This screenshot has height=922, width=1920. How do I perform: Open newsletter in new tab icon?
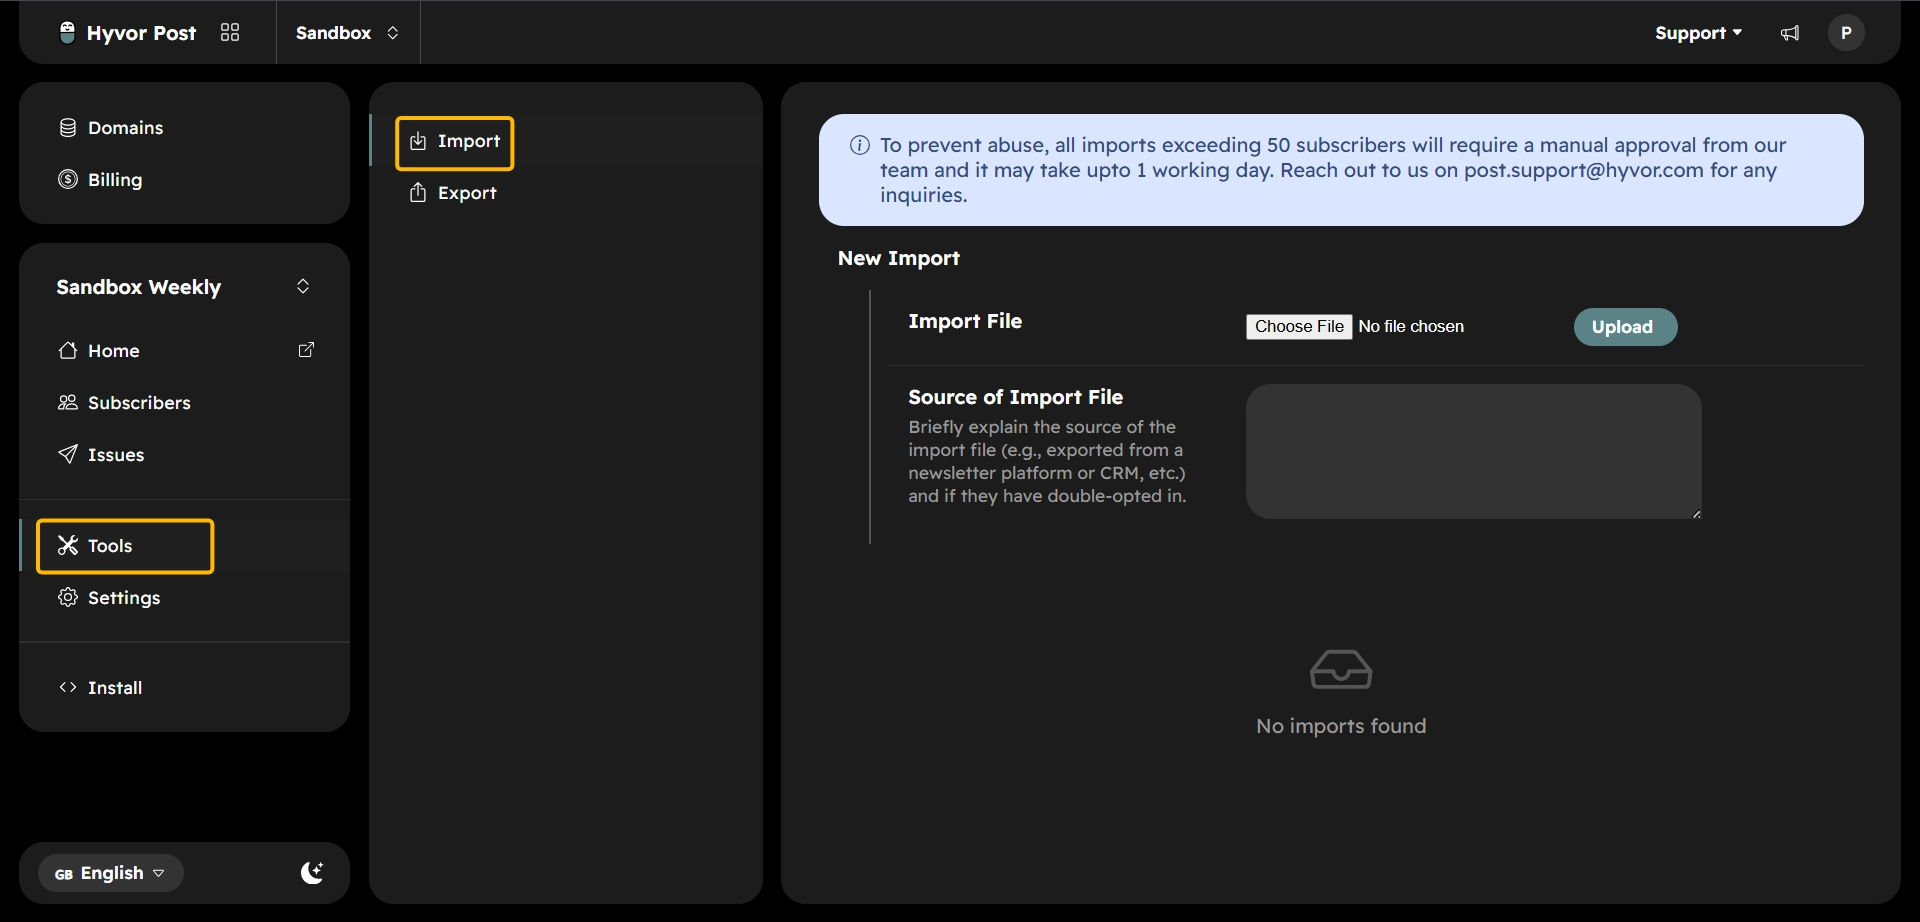[x=307, y=350]
